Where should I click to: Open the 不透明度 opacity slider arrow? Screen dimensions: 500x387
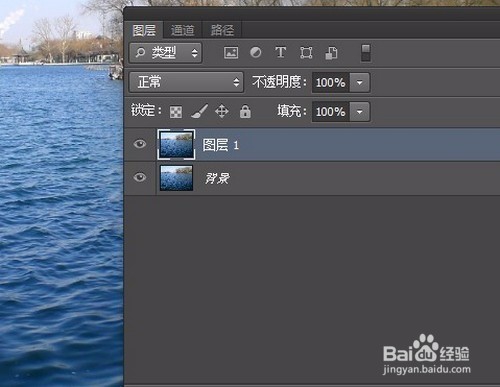point(359,82)
